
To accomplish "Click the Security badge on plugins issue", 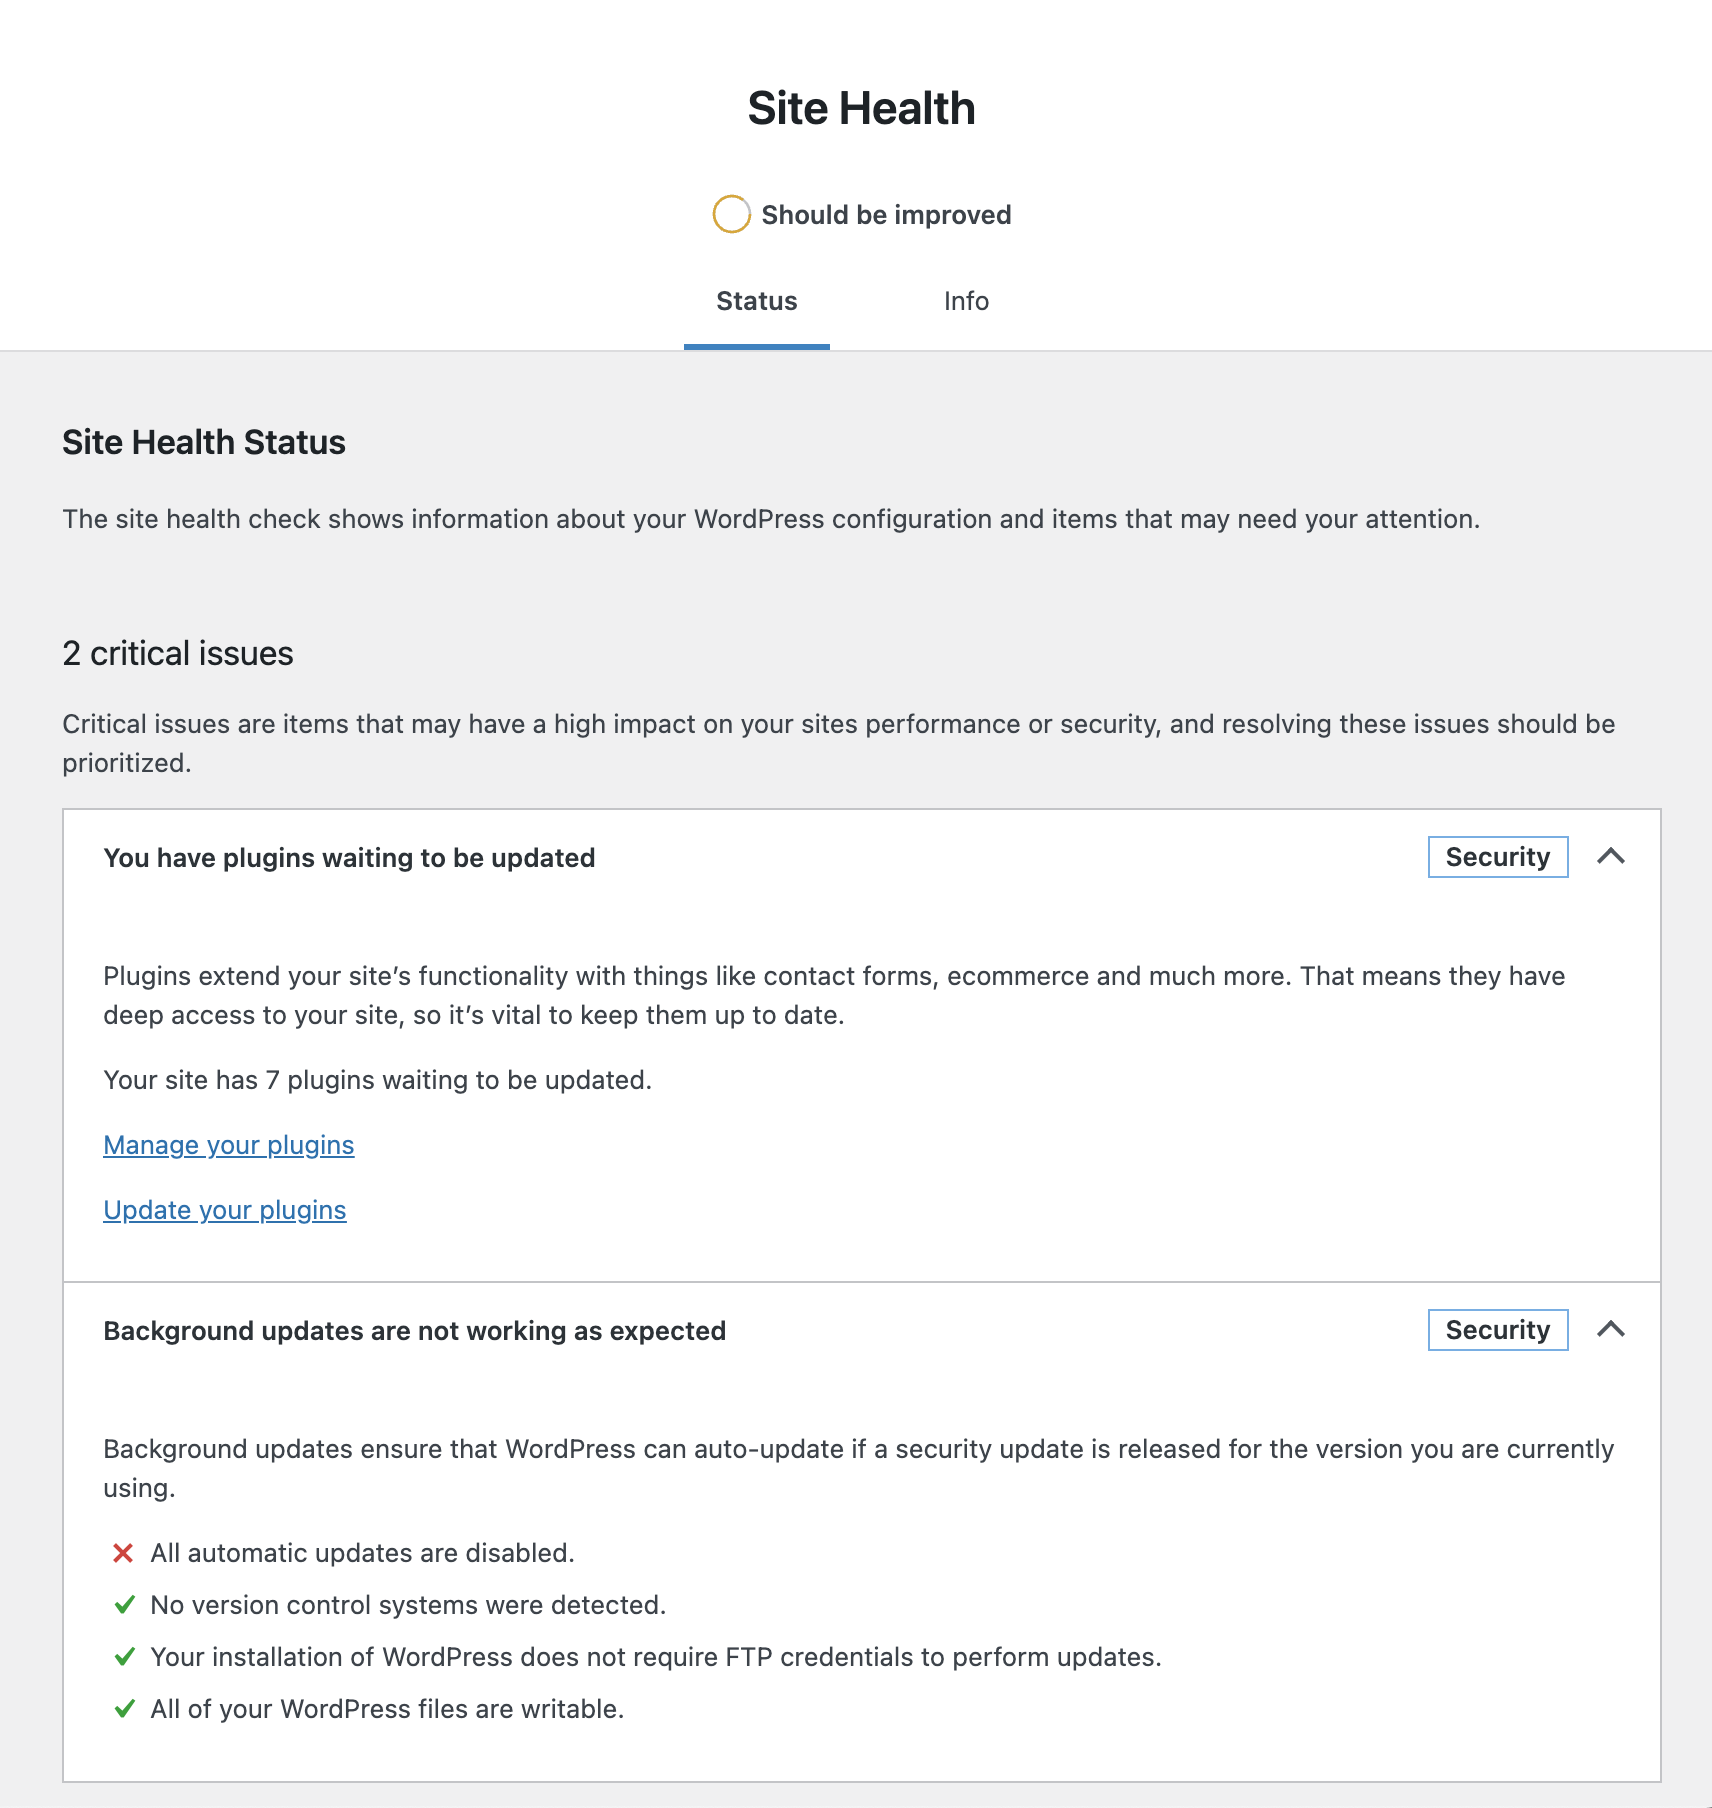I will click(1498, 857).
